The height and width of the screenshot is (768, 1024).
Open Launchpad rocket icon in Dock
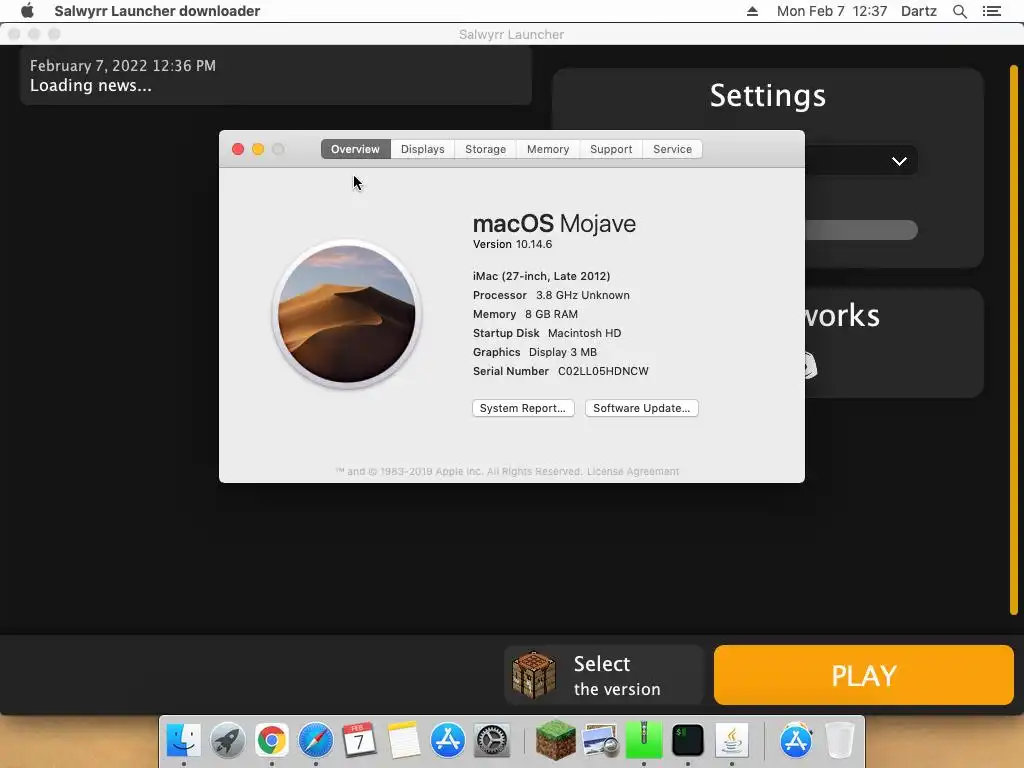[228, 741]
